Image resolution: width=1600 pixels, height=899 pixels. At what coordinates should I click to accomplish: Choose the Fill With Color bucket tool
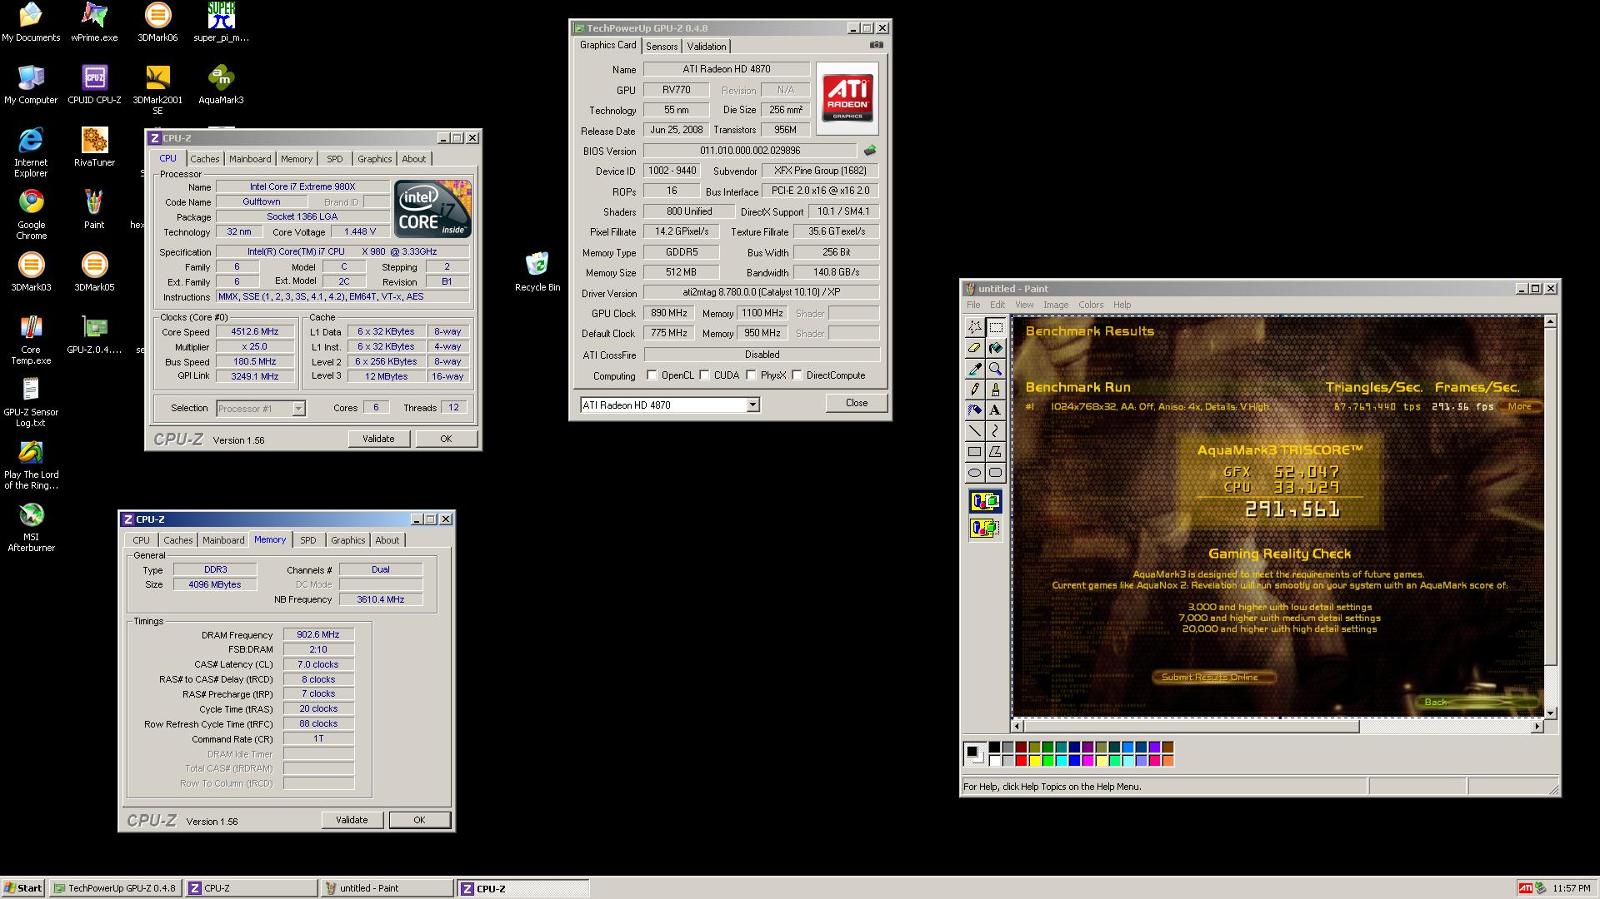pyautogui.click(x=995, y=348)
